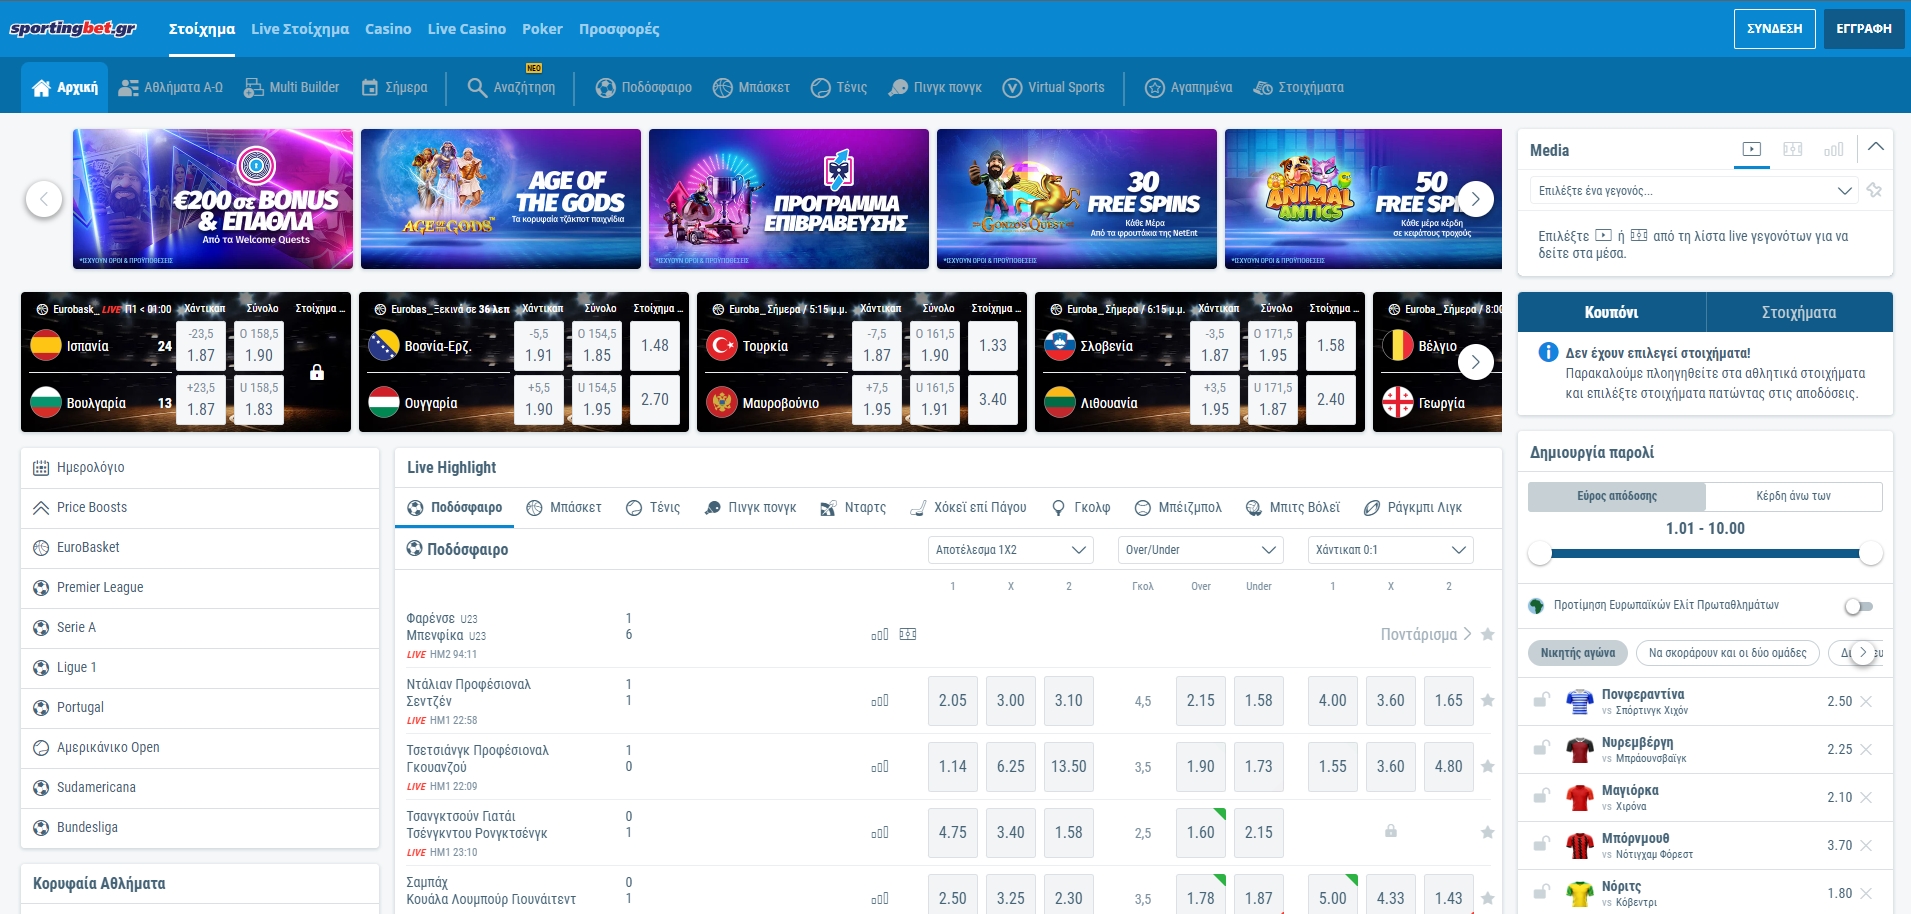Click the ΣΥΝΔΕΣΗ login button
The width and height of the screenshot is (1911, 914).
point(1774,29)
